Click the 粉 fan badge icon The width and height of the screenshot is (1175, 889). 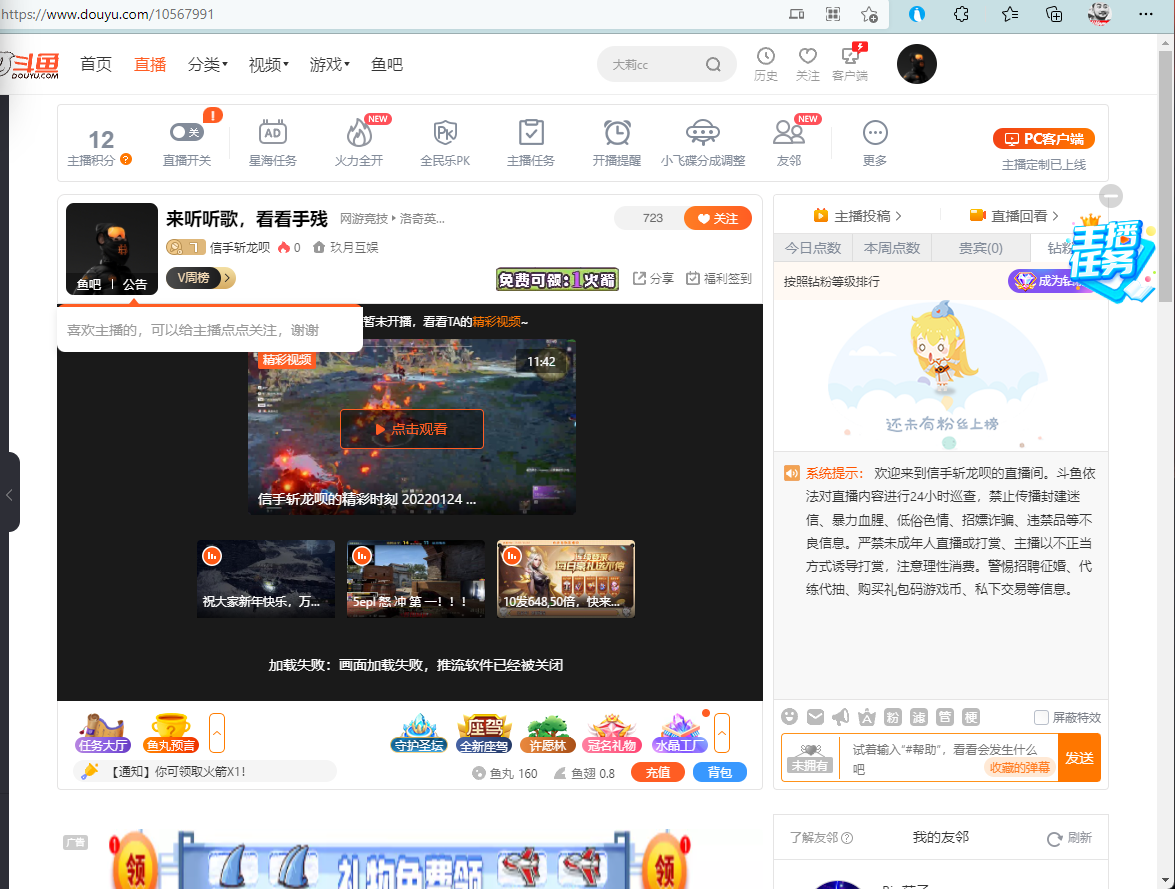click(x=892, y=717)
